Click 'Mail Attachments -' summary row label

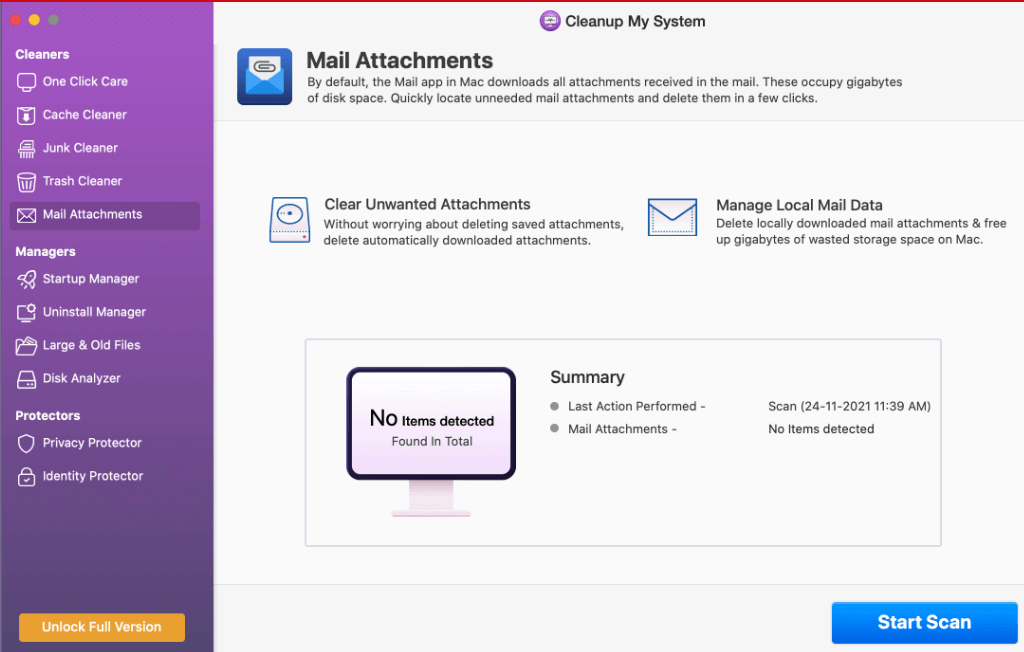tap(622, 429)
